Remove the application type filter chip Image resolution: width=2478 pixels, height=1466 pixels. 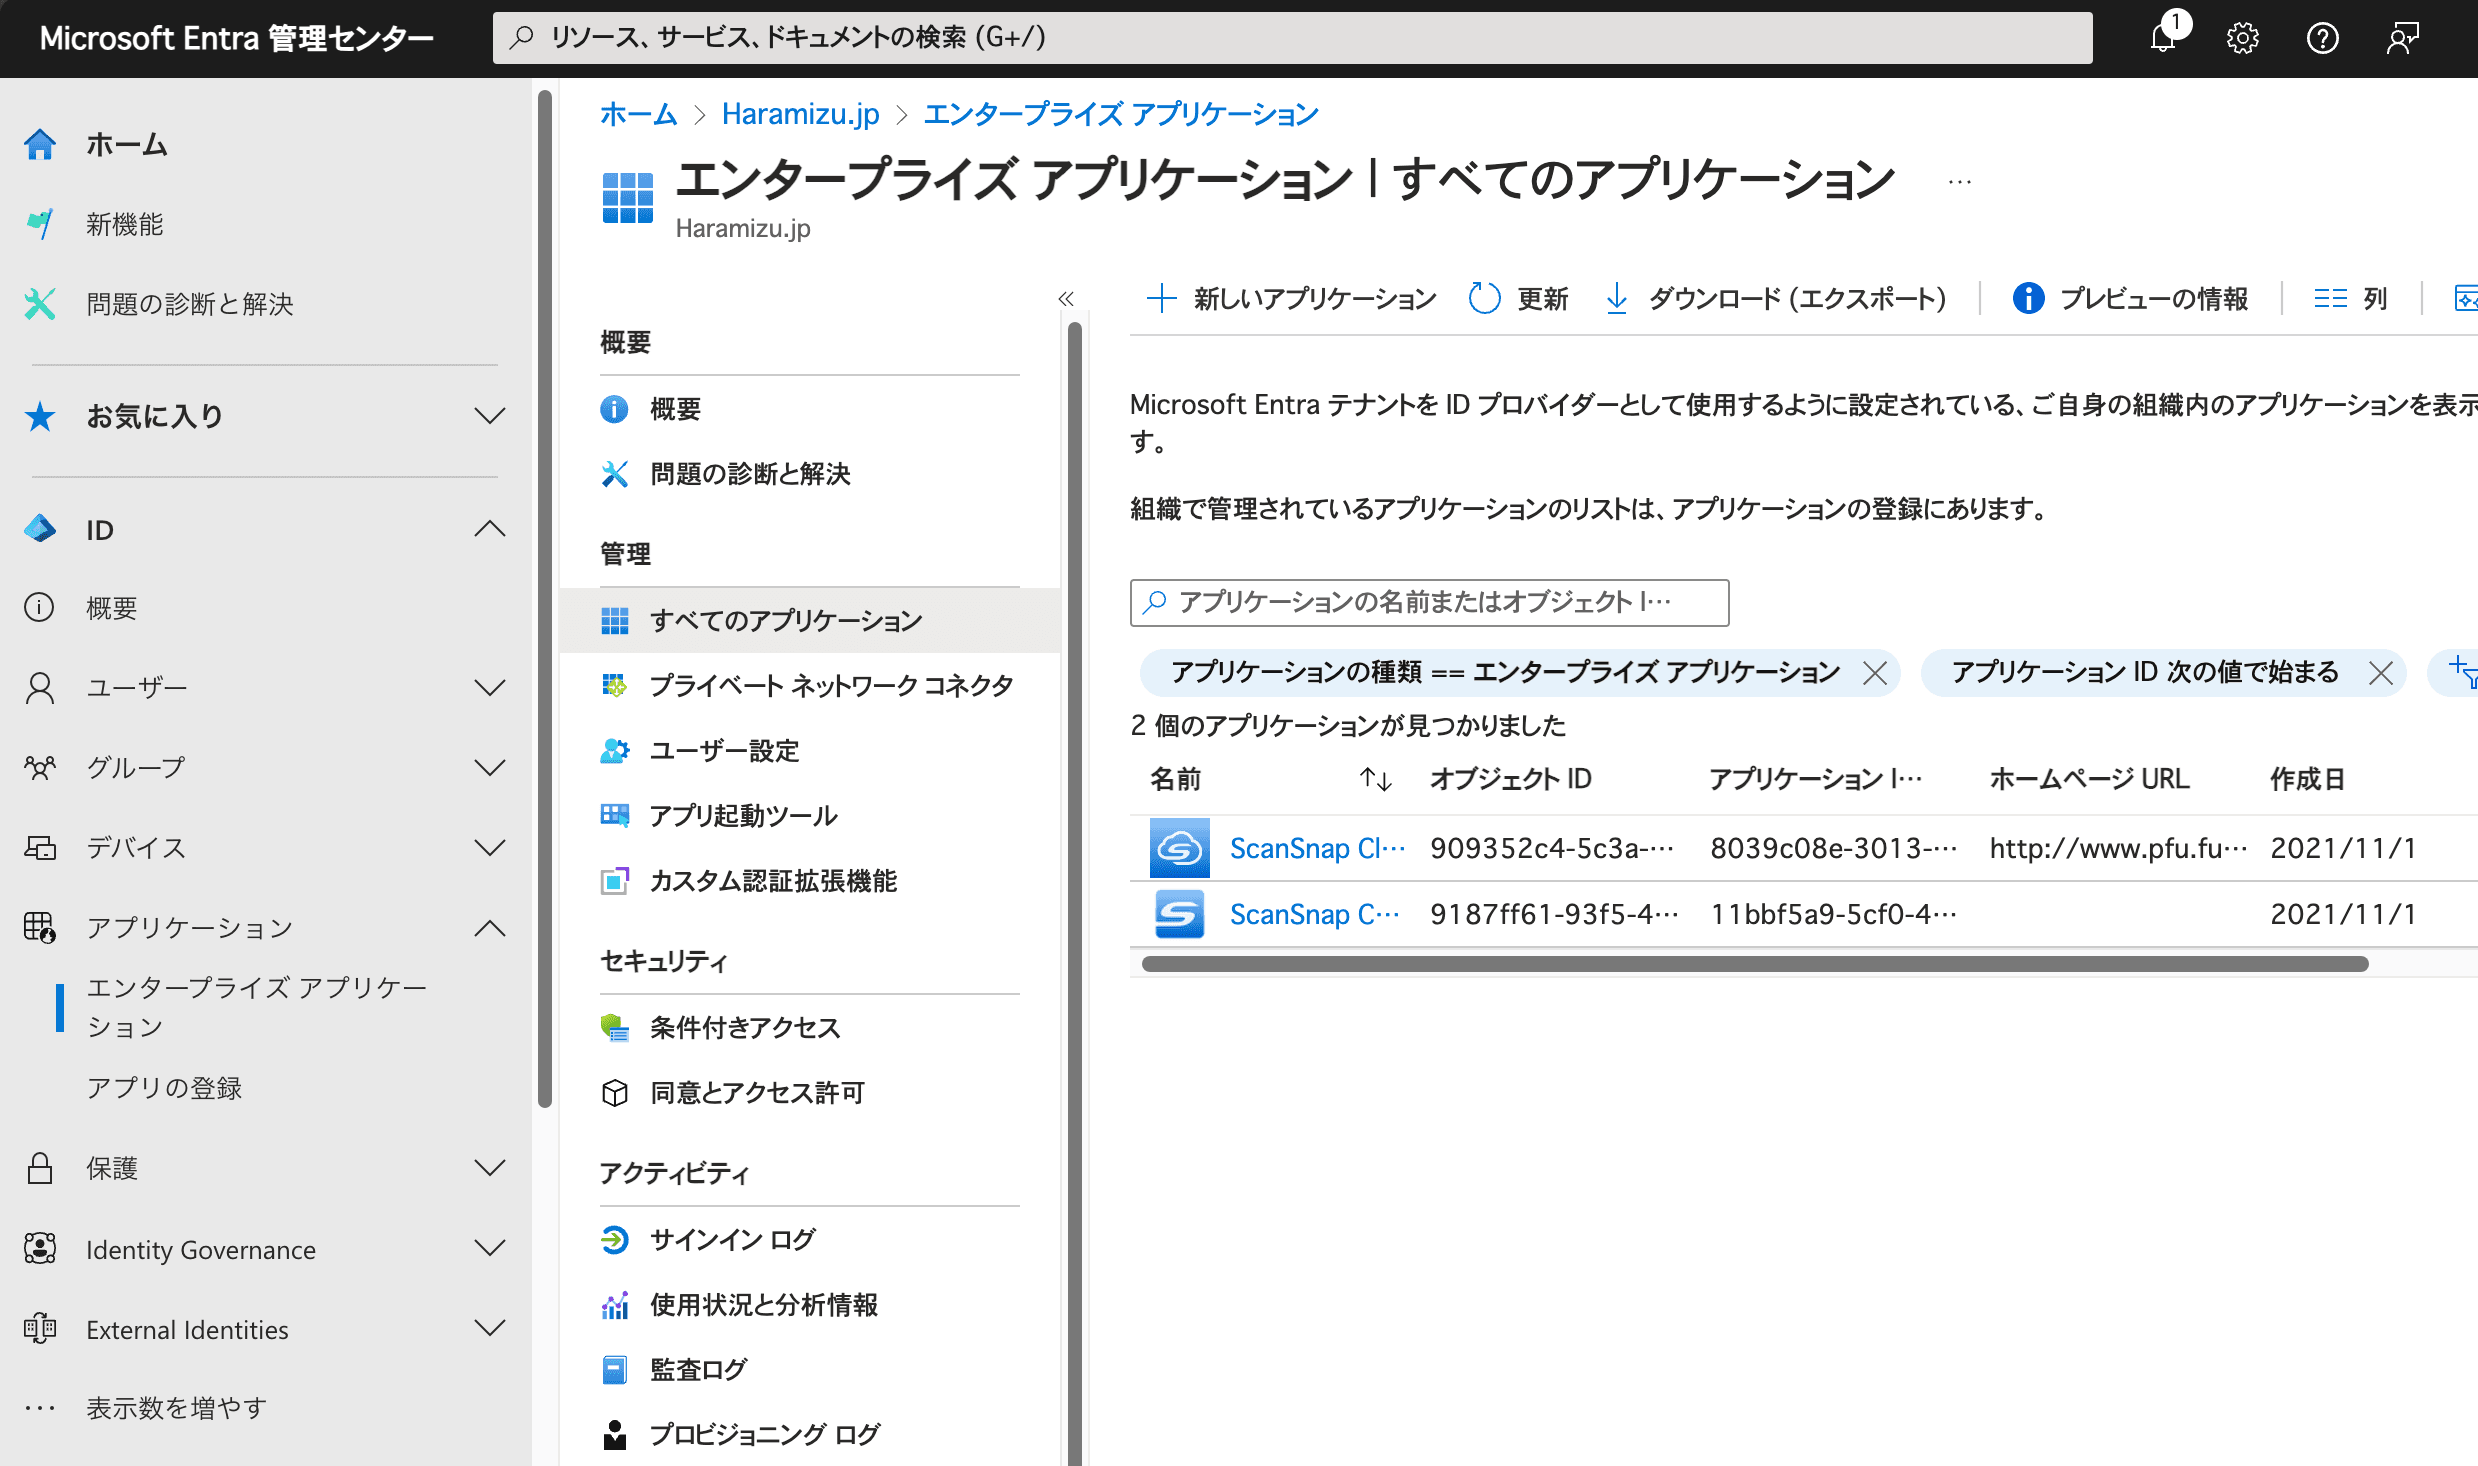pyautogui.click(x=1875, y=673)
